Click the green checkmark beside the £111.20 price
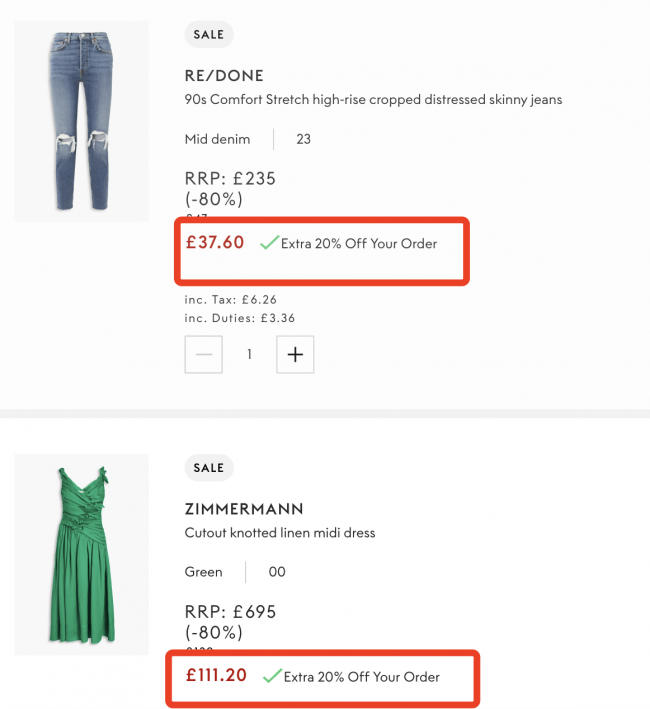Screen dimensions: 650x709 271,676
